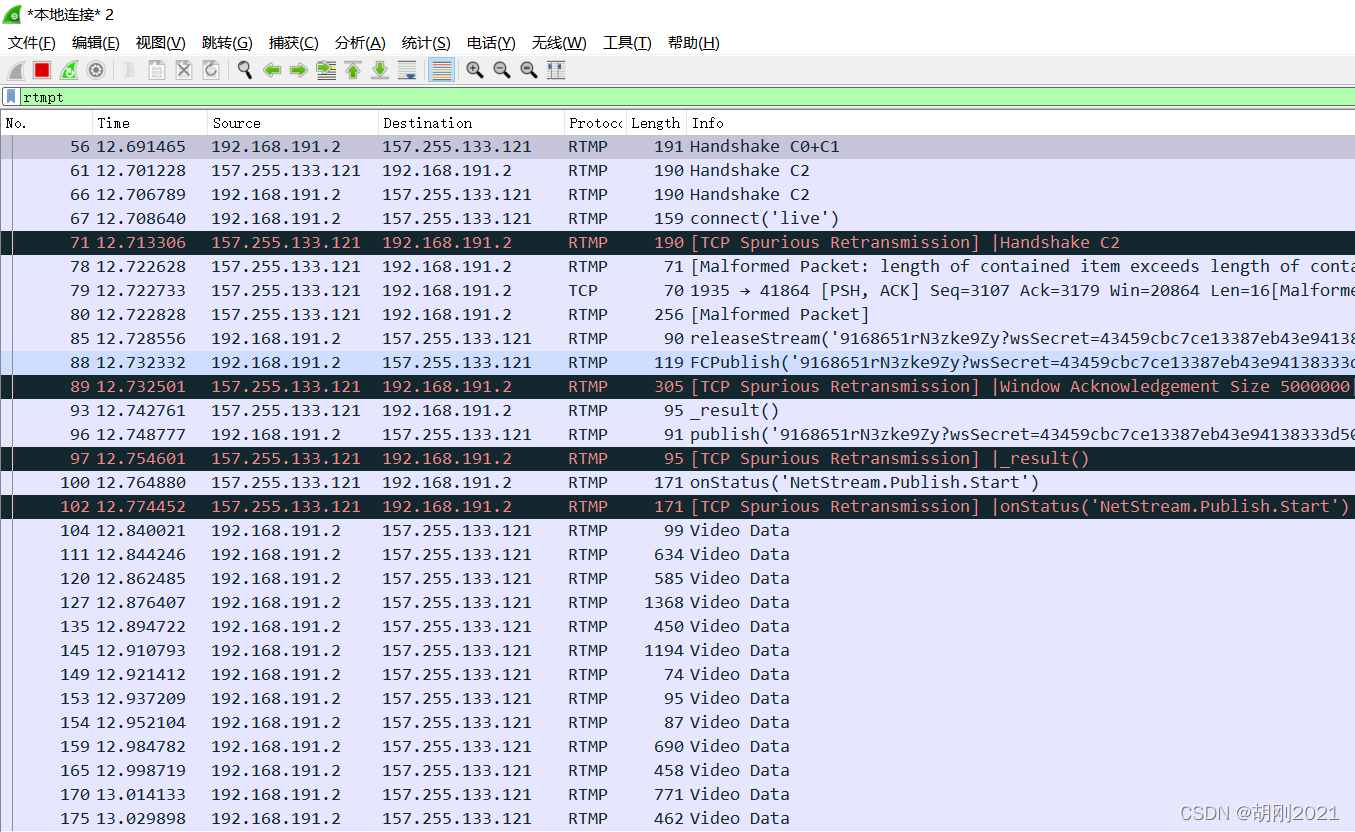Viewport: 1355px width, 832px height.
Task: Go forward to next packet arrow
Action: pos(298,70)
